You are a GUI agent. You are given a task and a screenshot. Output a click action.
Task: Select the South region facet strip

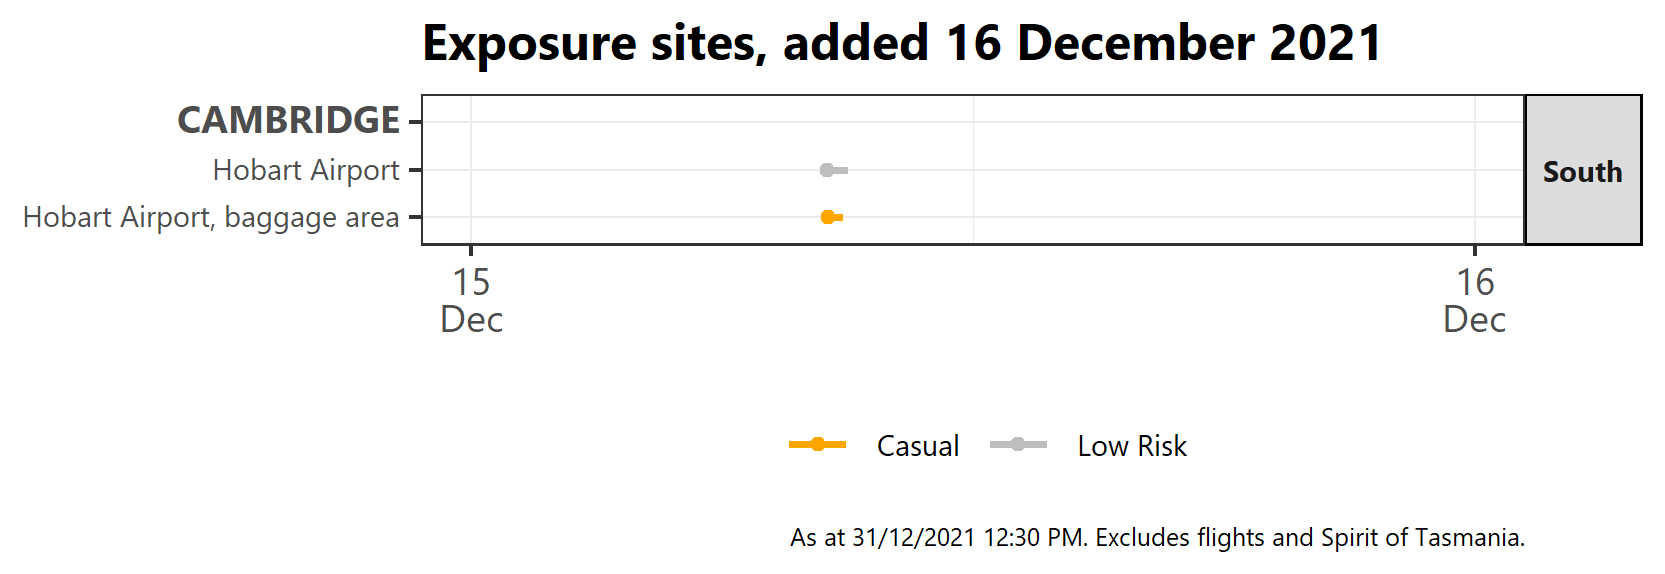1582,171
